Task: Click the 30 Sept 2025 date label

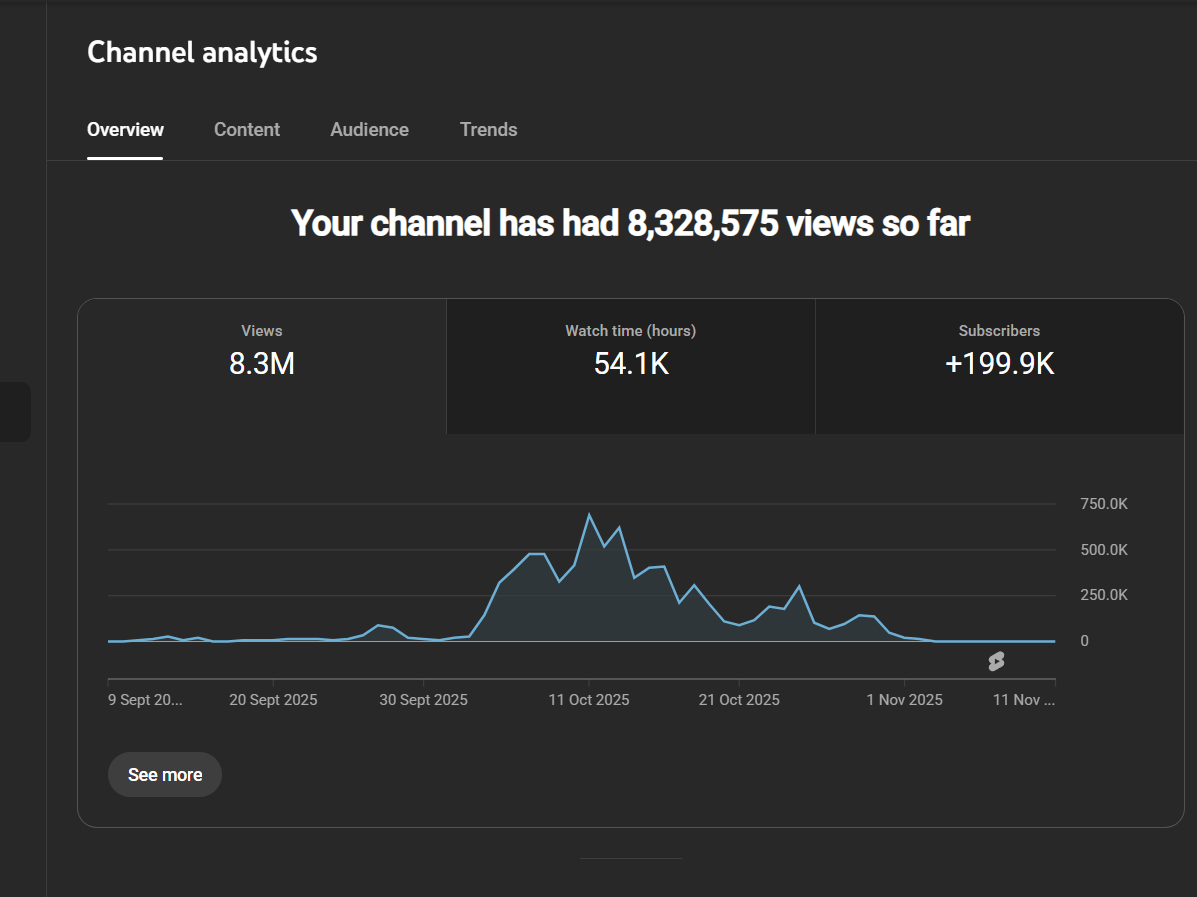Action: 423,700
